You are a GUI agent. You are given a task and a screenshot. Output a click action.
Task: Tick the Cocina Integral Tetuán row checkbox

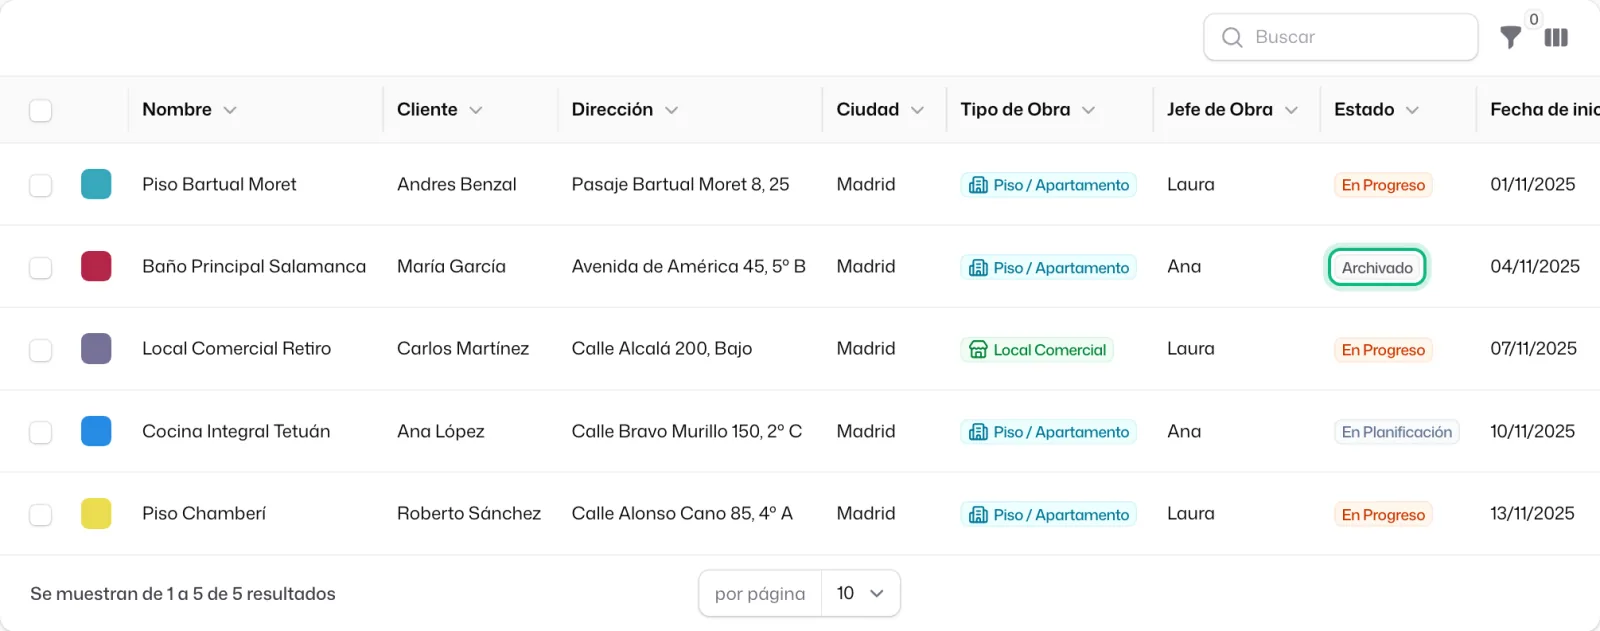(40, 432)
